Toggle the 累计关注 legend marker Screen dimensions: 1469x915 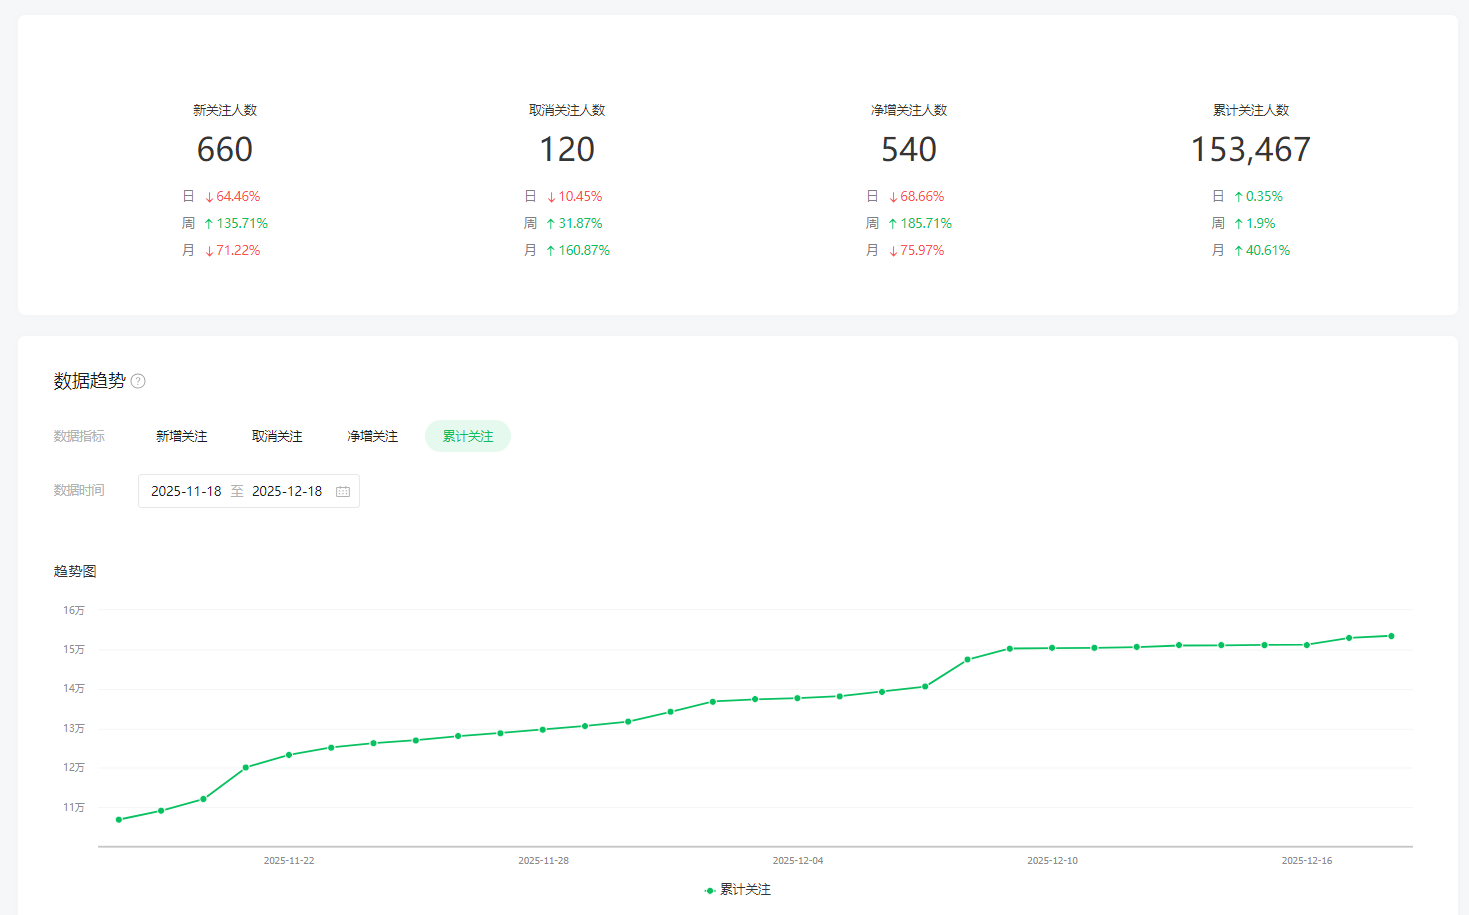709,890
